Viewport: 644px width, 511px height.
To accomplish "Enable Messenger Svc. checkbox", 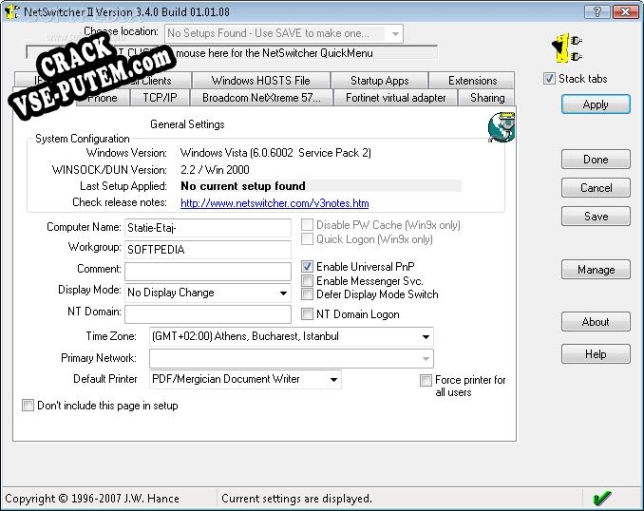I will 307,281.
